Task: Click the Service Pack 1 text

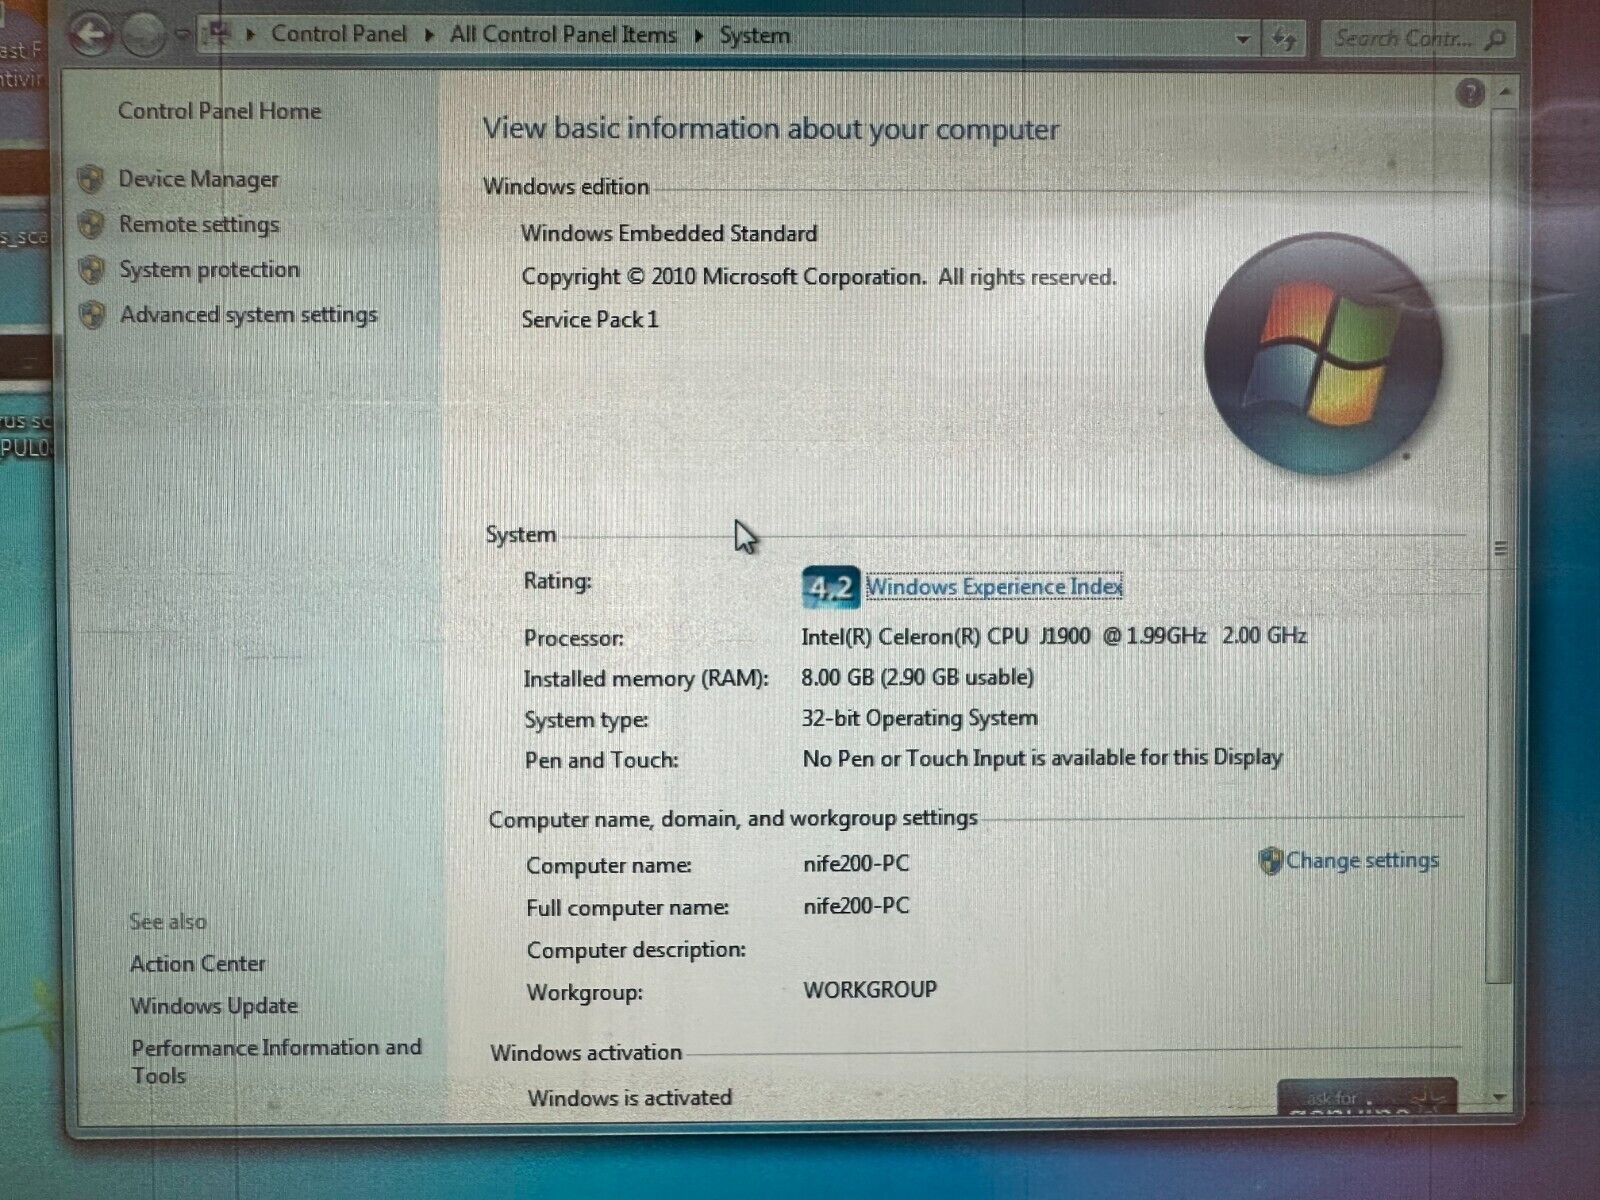Action: coord(589,320)
